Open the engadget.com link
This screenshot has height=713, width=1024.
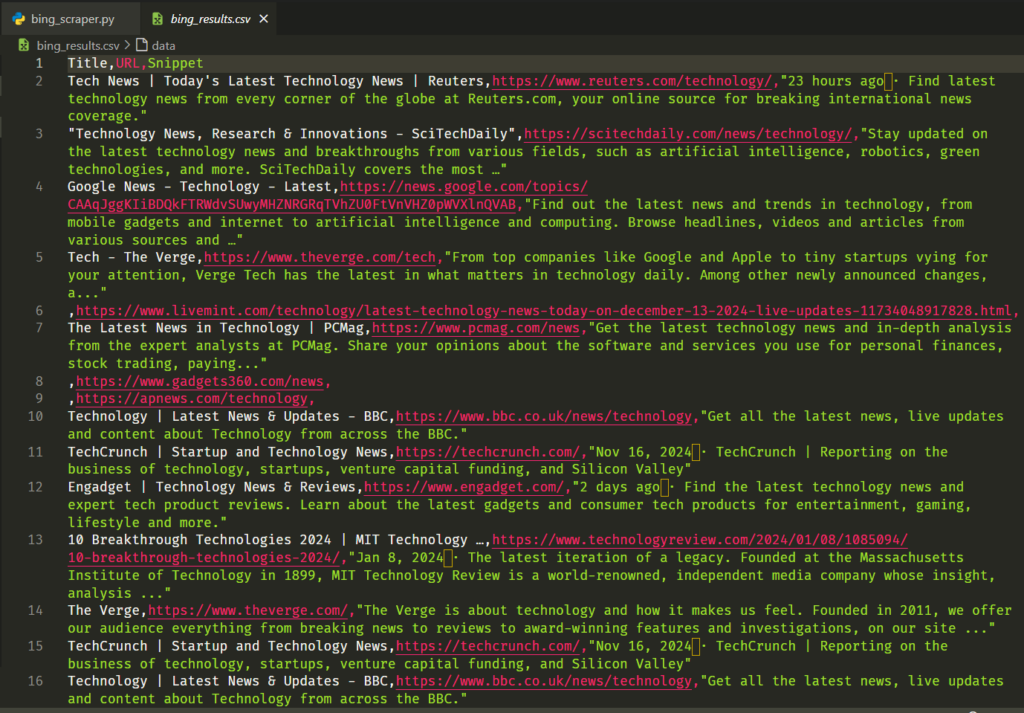click(x=467, y=487)
